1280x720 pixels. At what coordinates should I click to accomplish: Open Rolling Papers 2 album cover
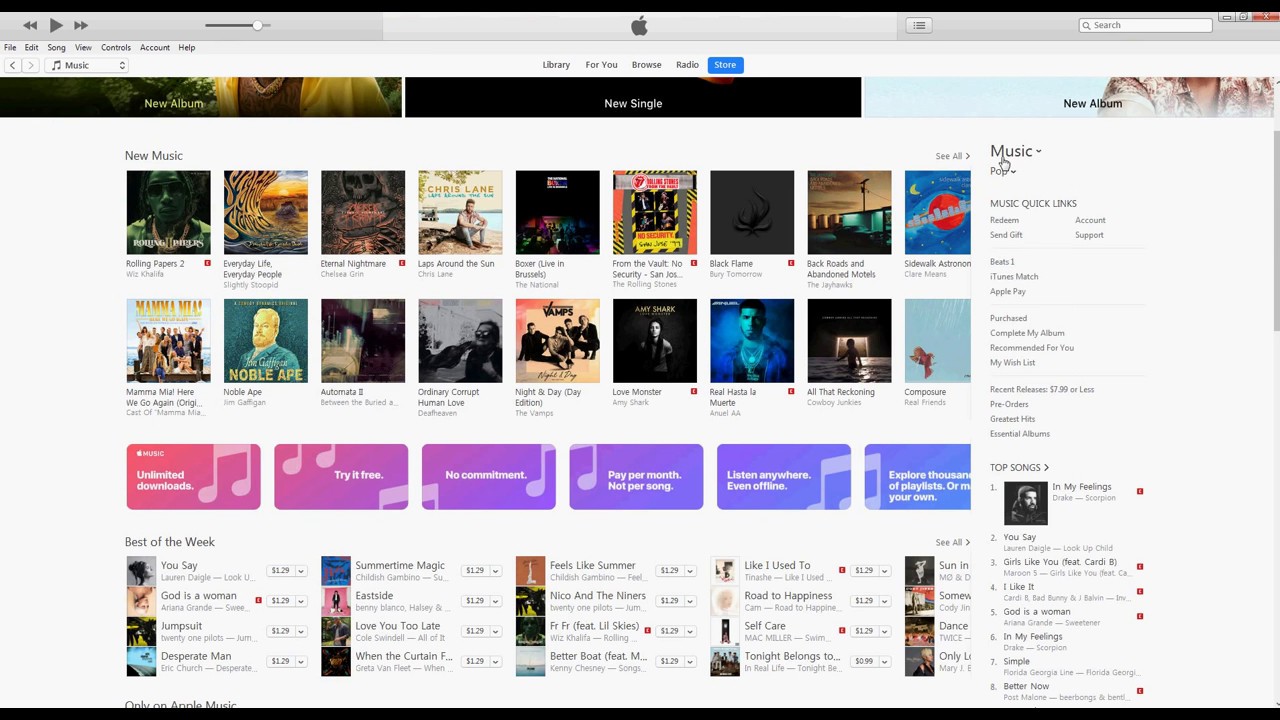pos(168,212)
